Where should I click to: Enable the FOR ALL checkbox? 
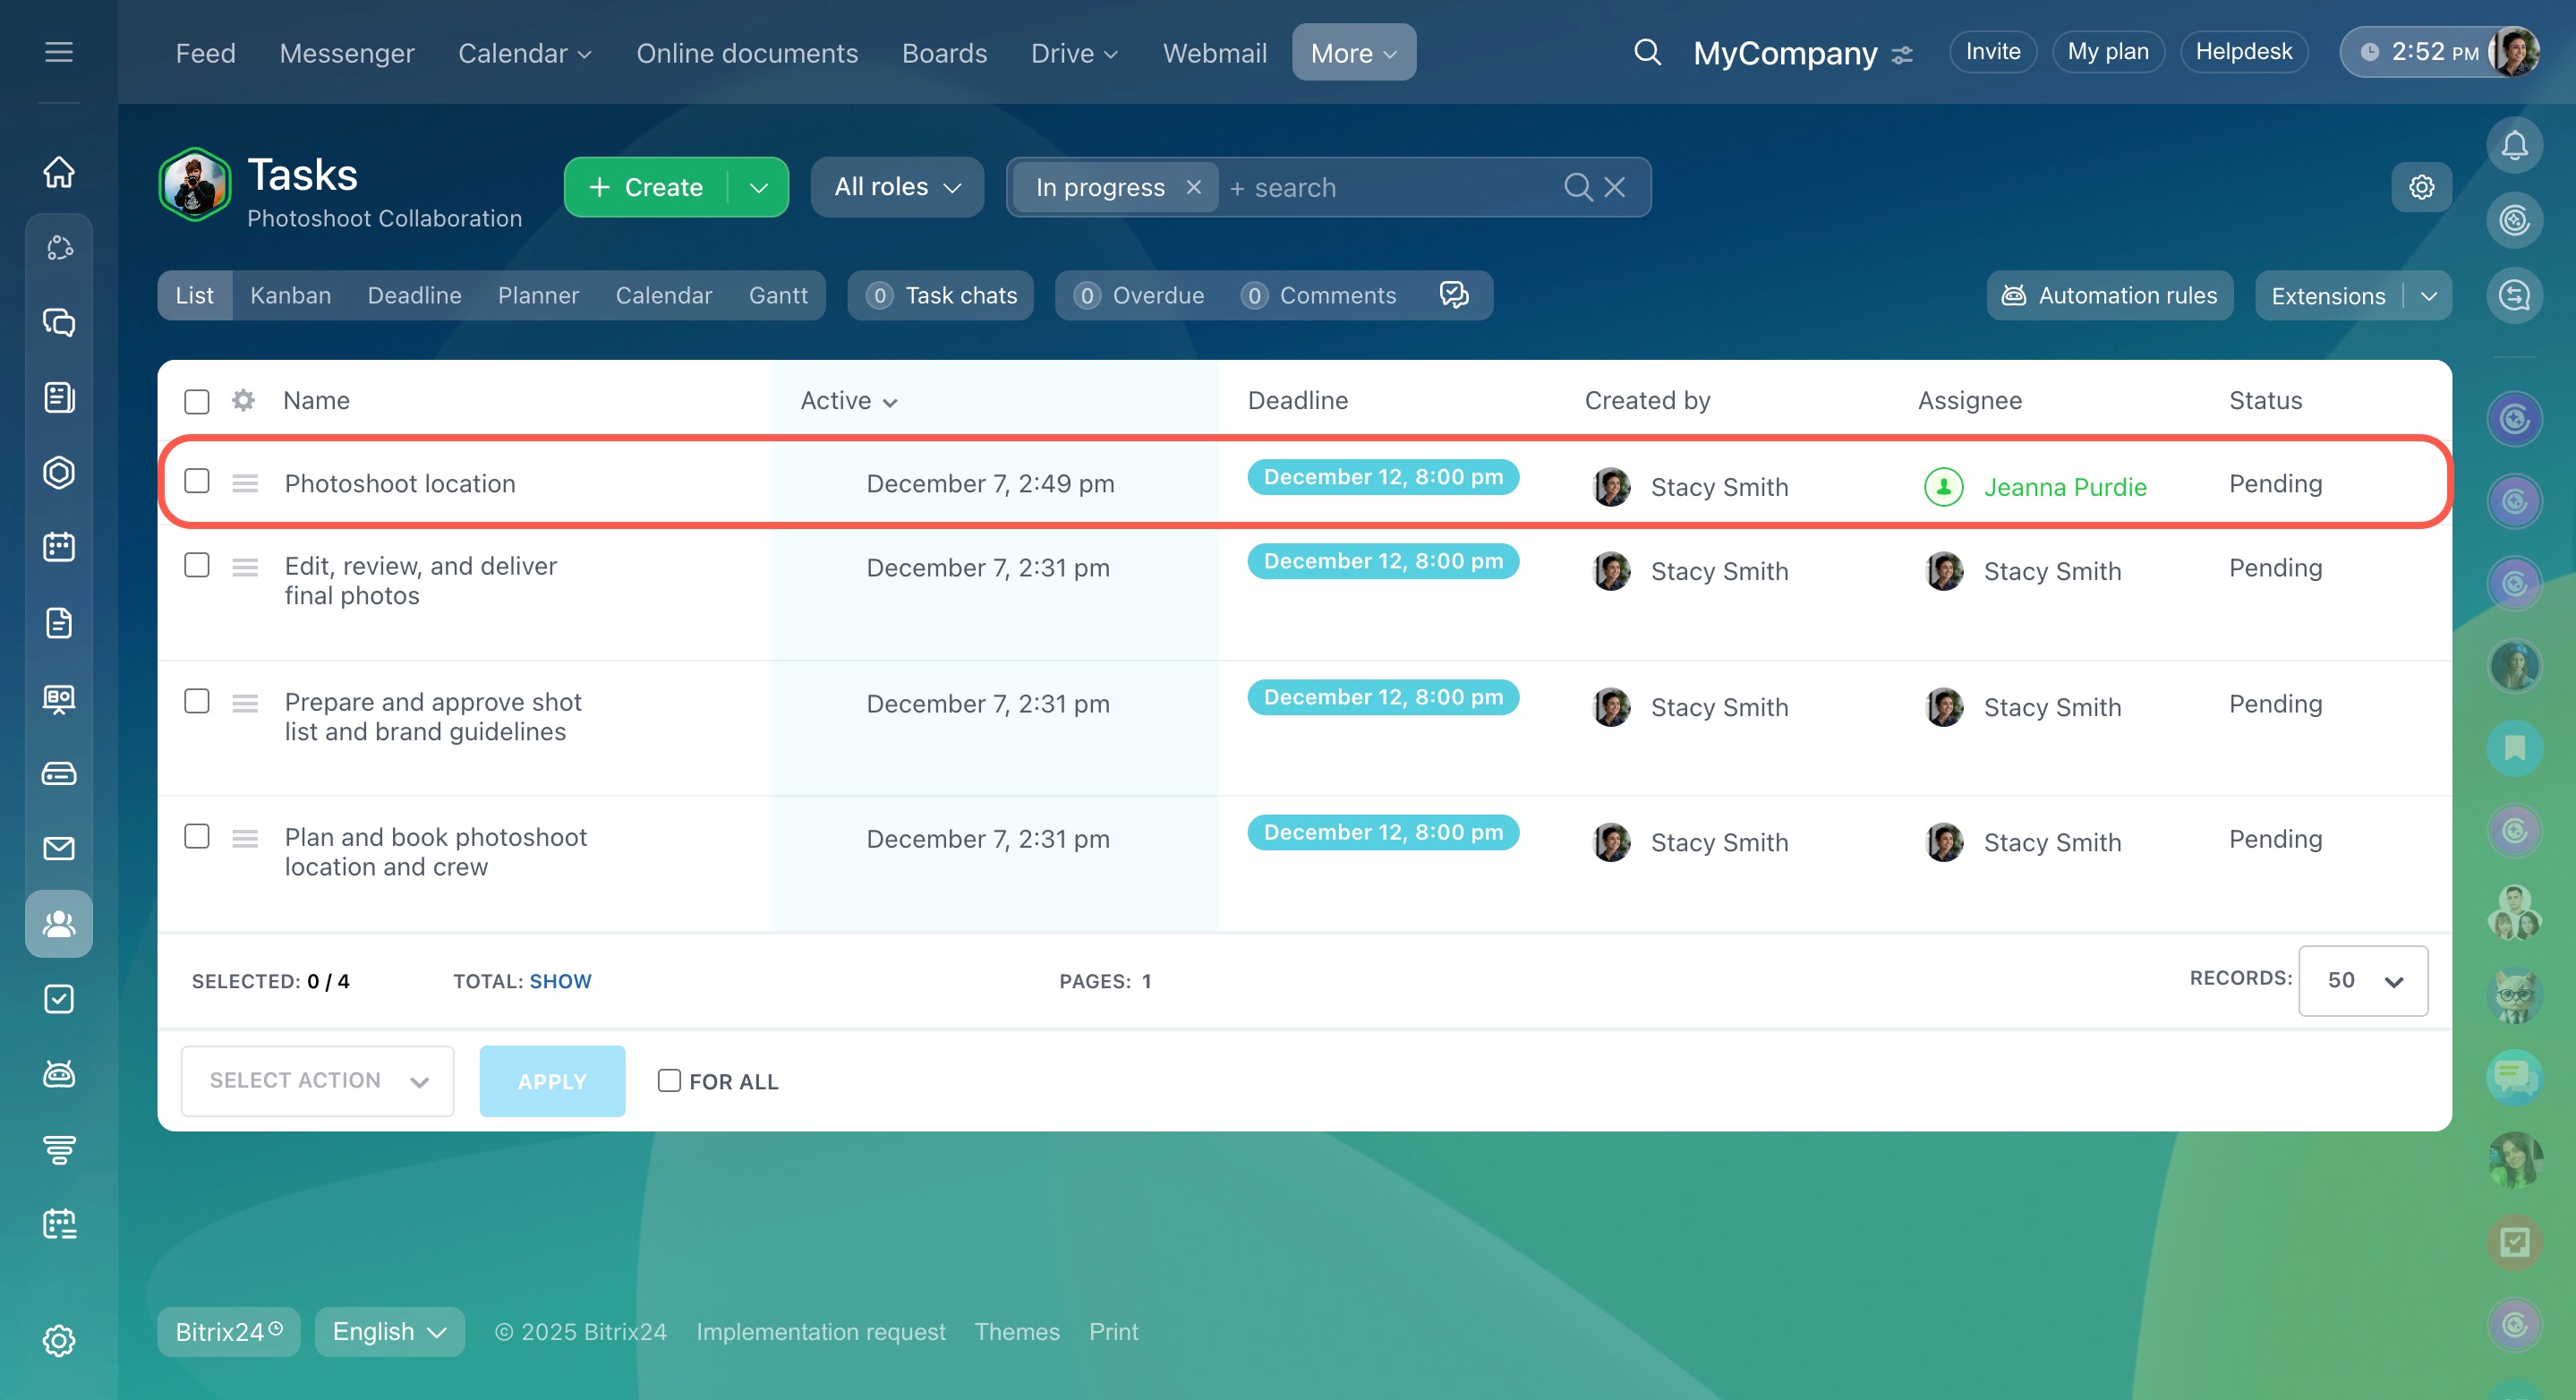[x=669, y=1080]
